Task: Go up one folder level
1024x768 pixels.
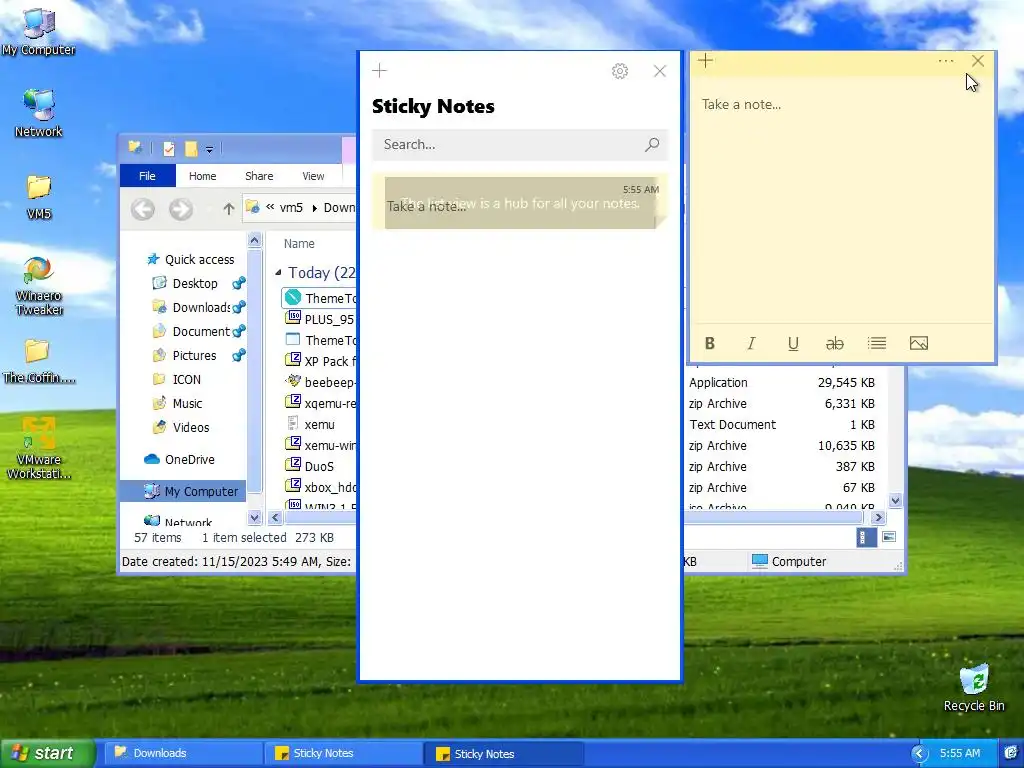Action: tap(228, 209)
